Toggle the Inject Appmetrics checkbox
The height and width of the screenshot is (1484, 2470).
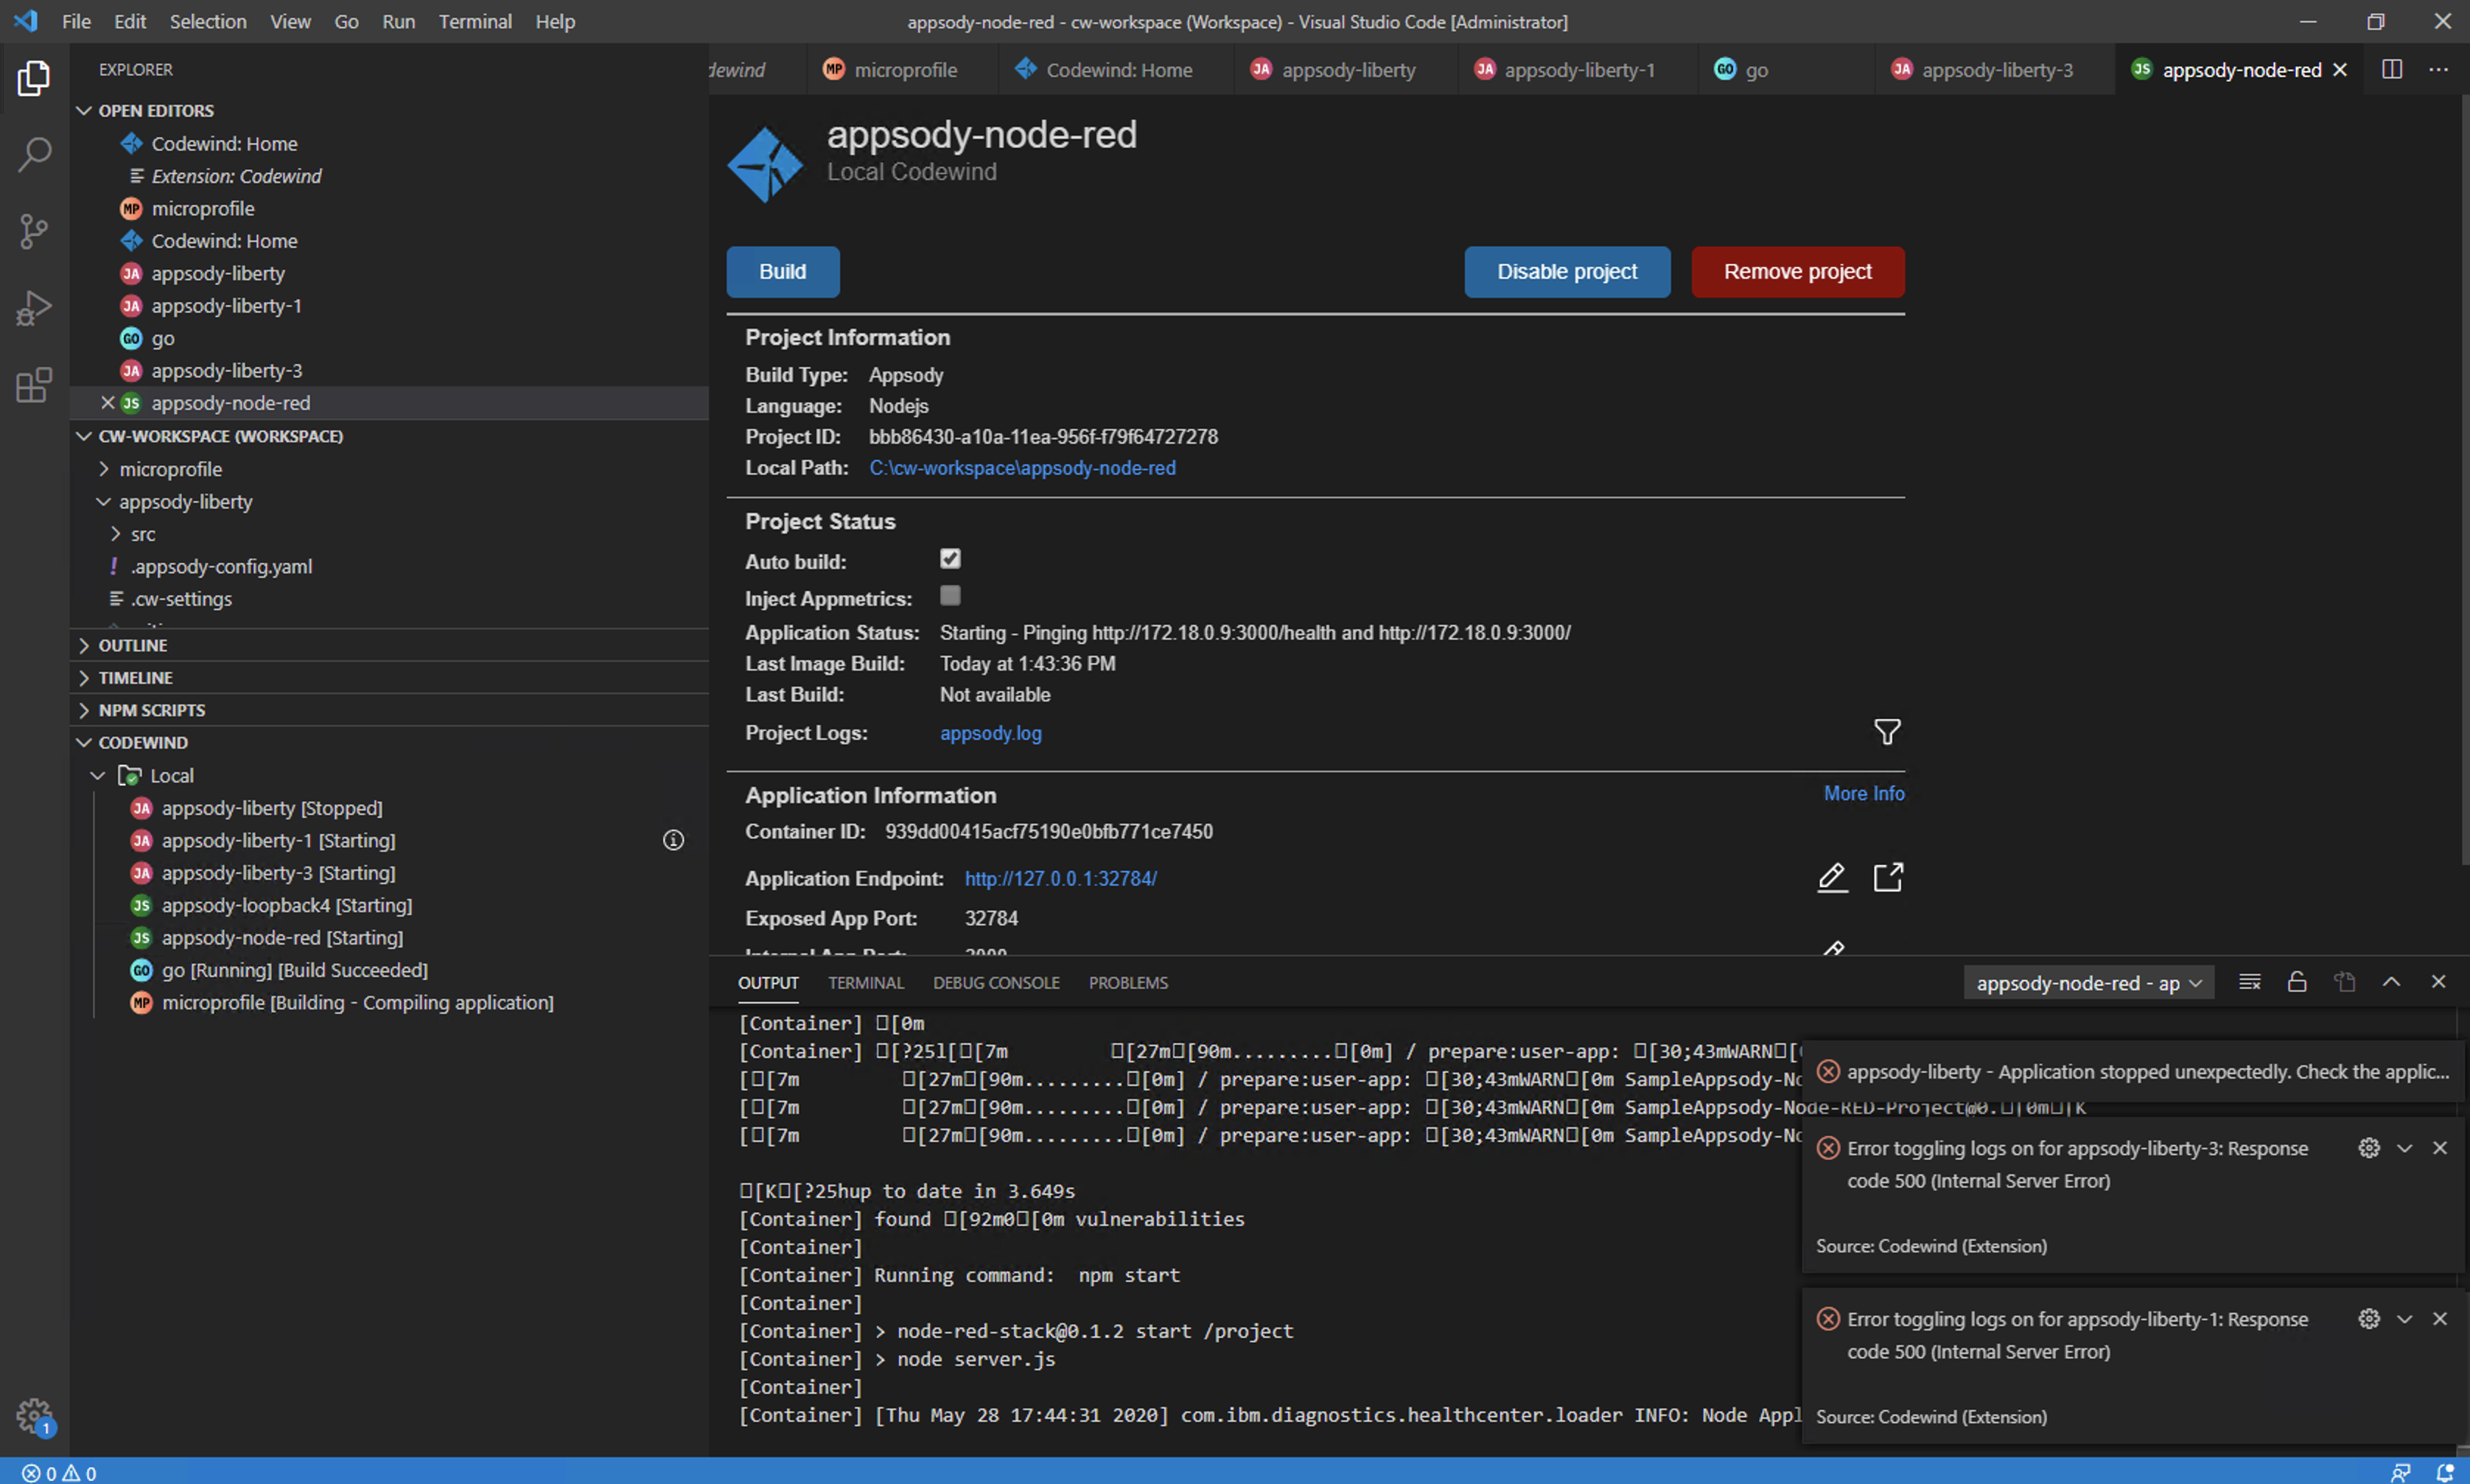point(950,596)
